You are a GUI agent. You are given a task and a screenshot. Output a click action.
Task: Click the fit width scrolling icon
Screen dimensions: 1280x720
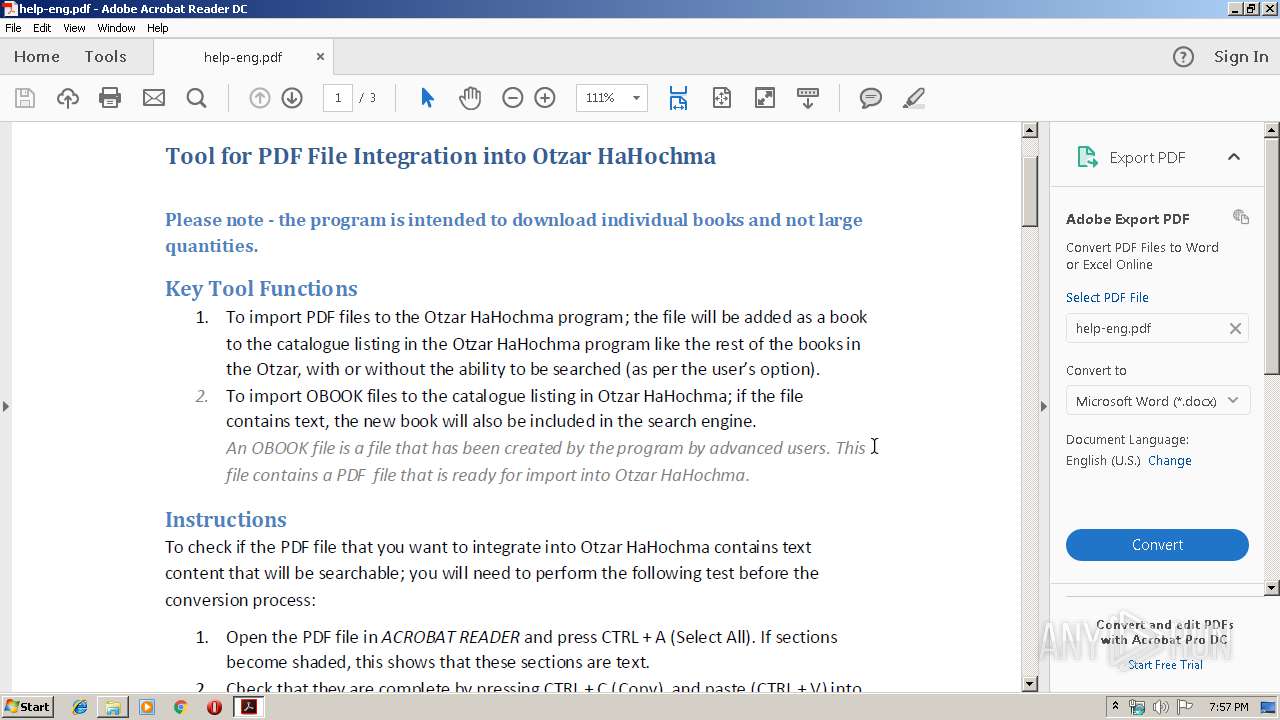(678, 98)
